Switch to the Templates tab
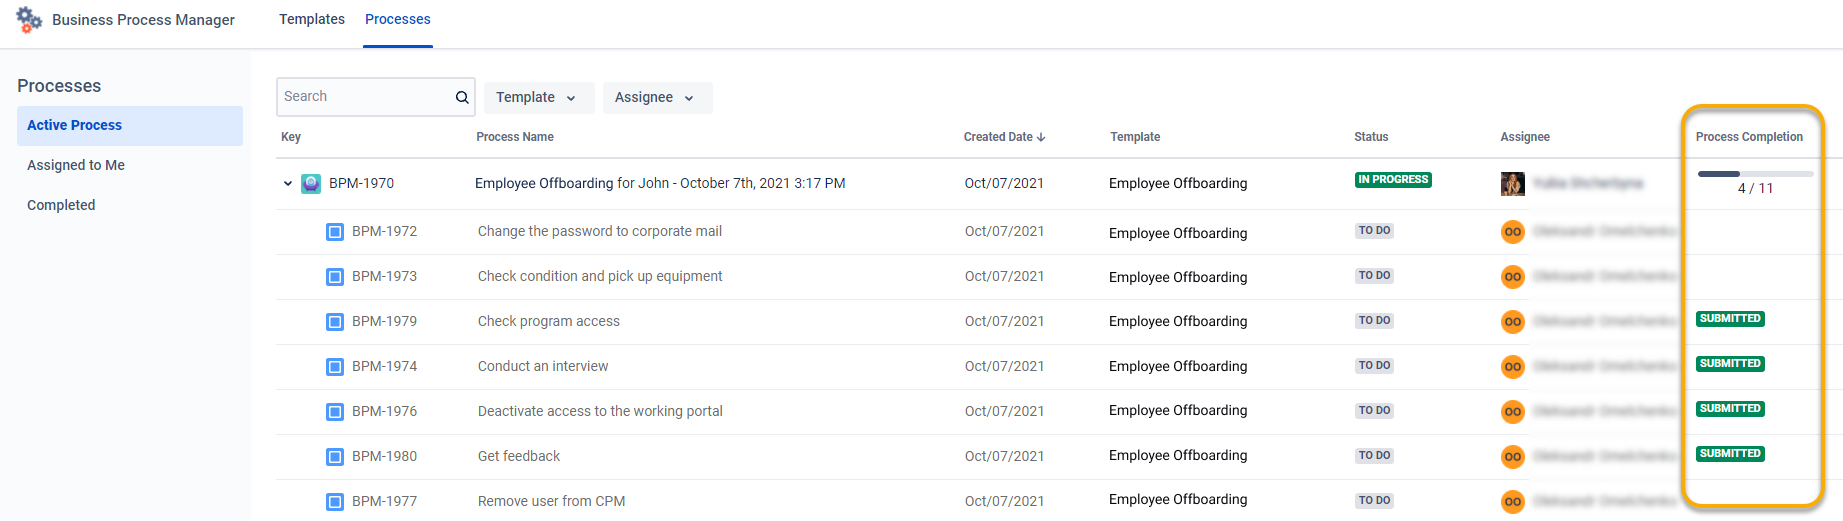 [312, 19]
